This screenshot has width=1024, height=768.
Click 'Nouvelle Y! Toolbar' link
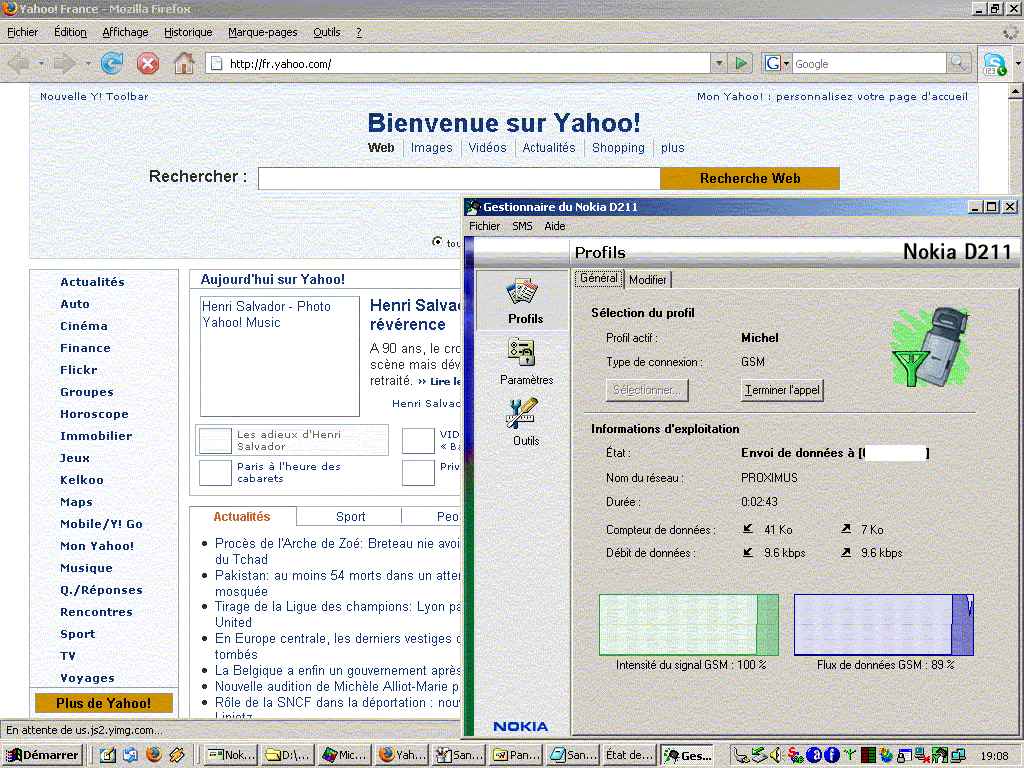94,97
